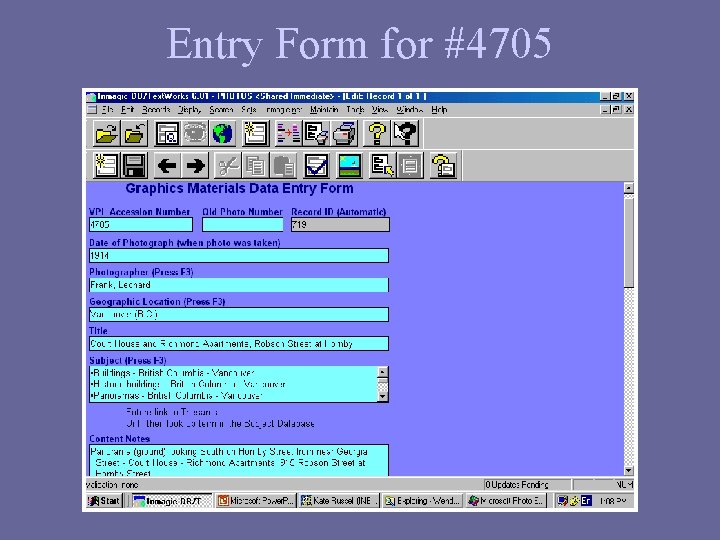Click the Date of Photograph field showing 1914
Screen dimensions: 720x540
(x=239, y=256)
